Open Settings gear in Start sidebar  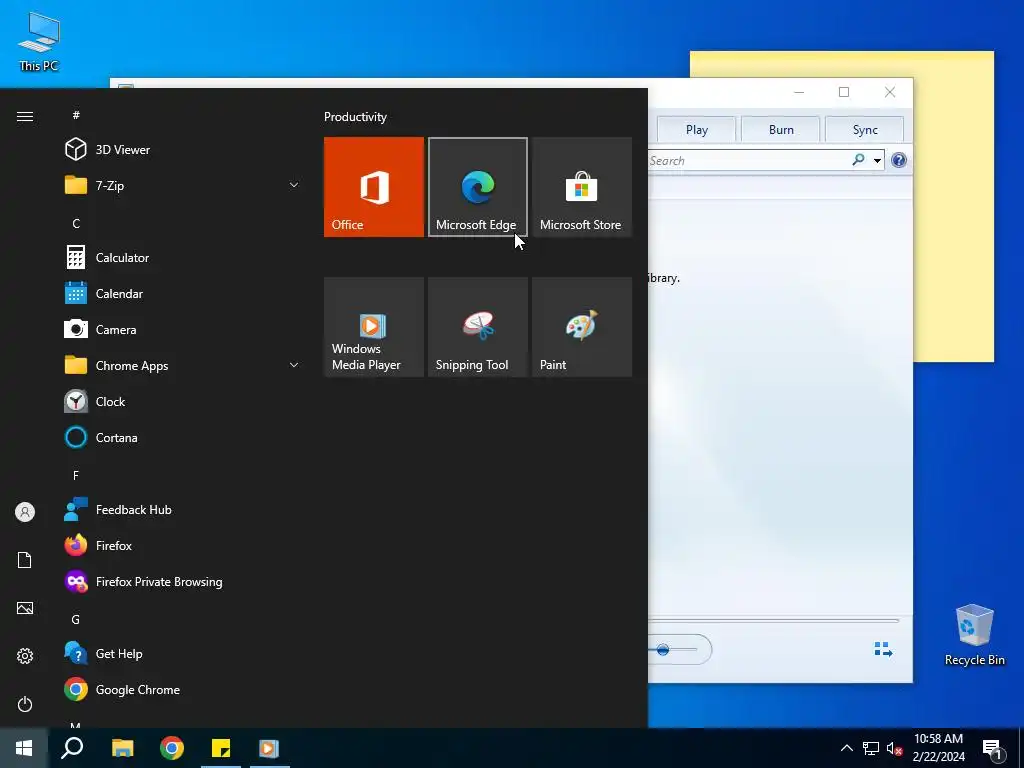pyautogui.click(x=25, y=656)
